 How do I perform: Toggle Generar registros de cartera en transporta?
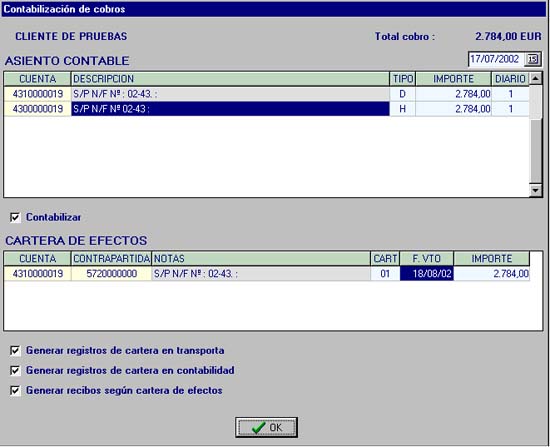tap(15, 351)
